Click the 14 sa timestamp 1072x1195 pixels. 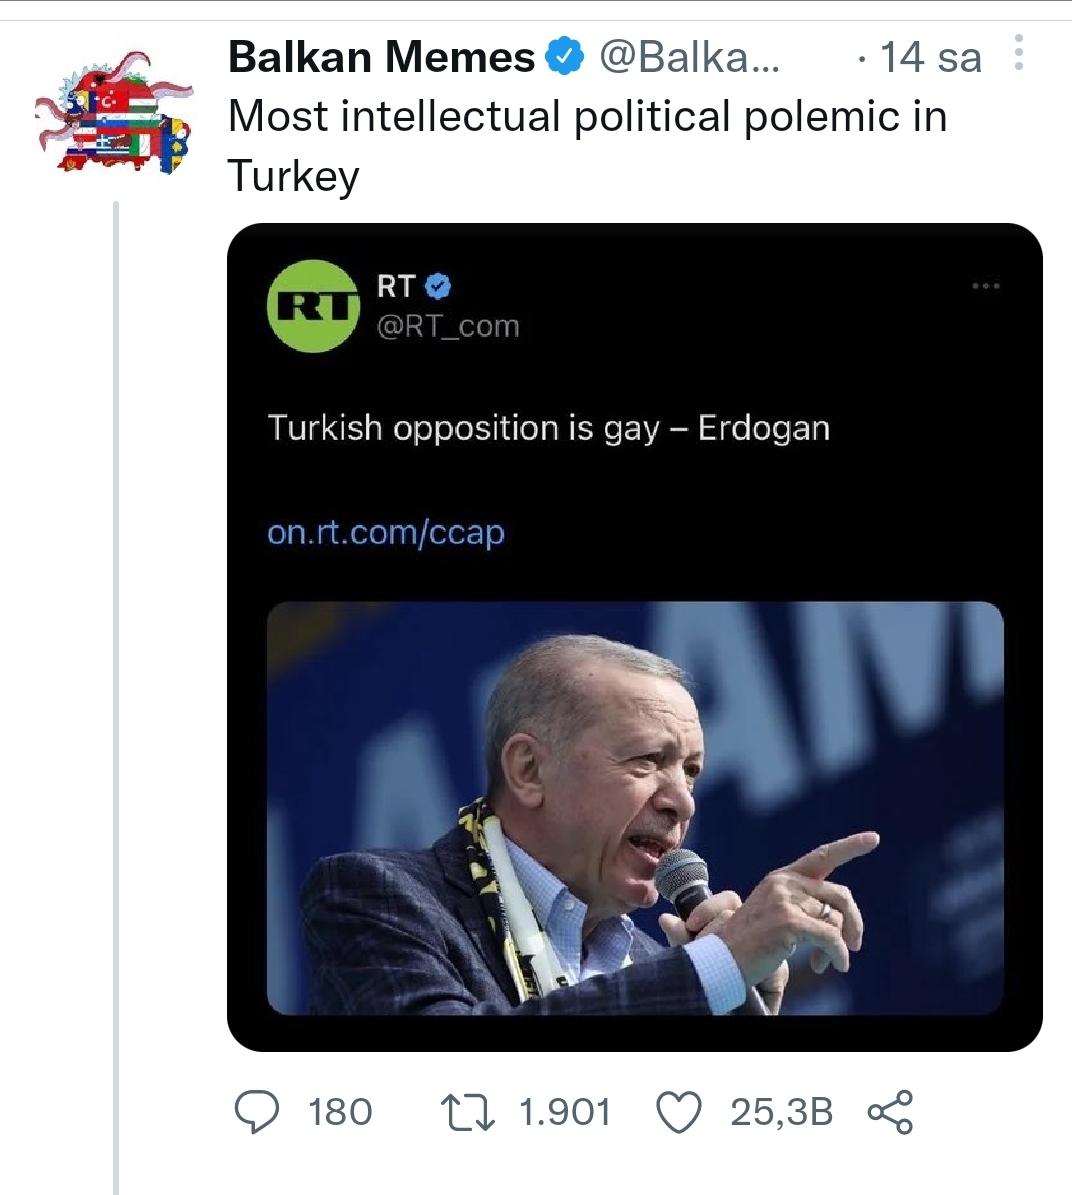[930, 57]
